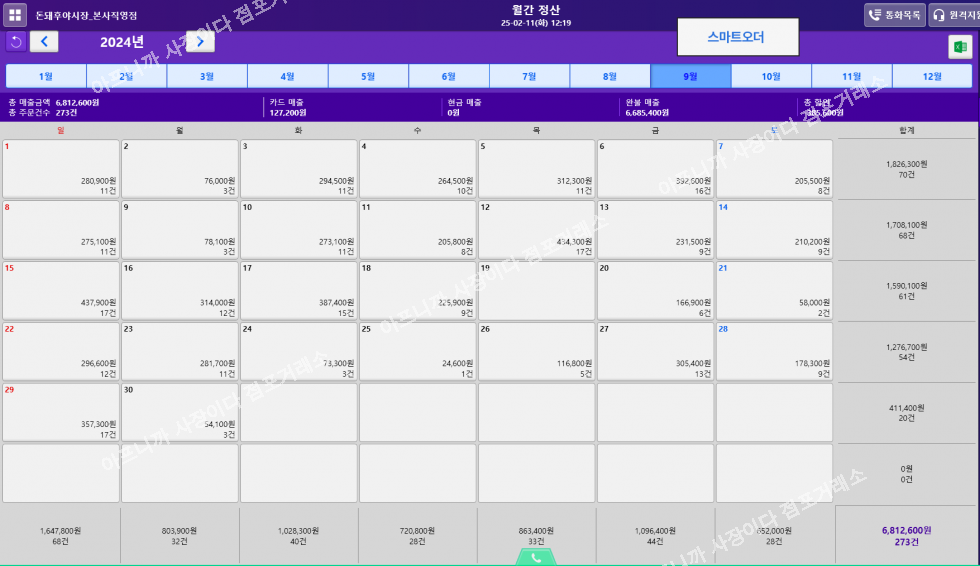Screen dimensions: 980x566
Task: Select the 9월 month tab
Action: [690, 76]
